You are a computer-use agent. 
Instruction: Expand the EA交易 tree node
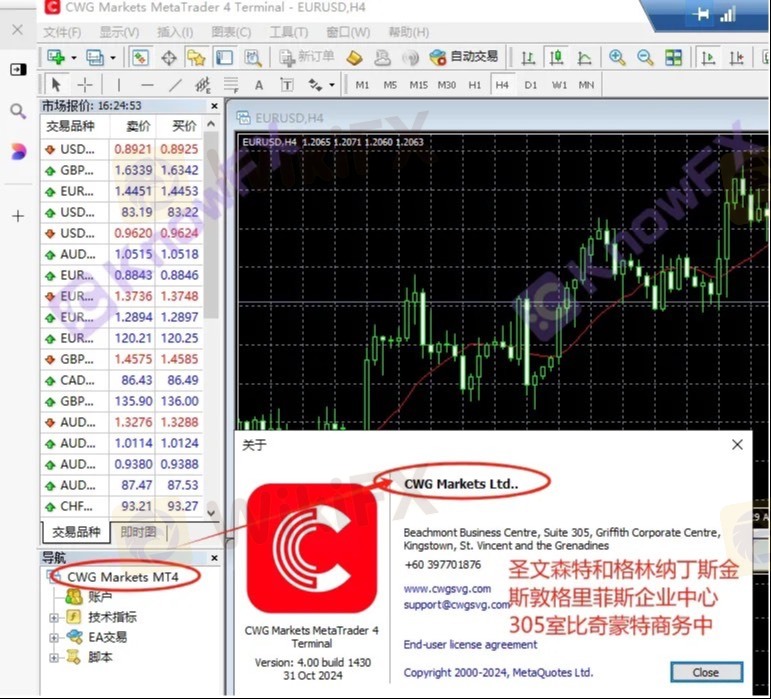pos(54,638)
